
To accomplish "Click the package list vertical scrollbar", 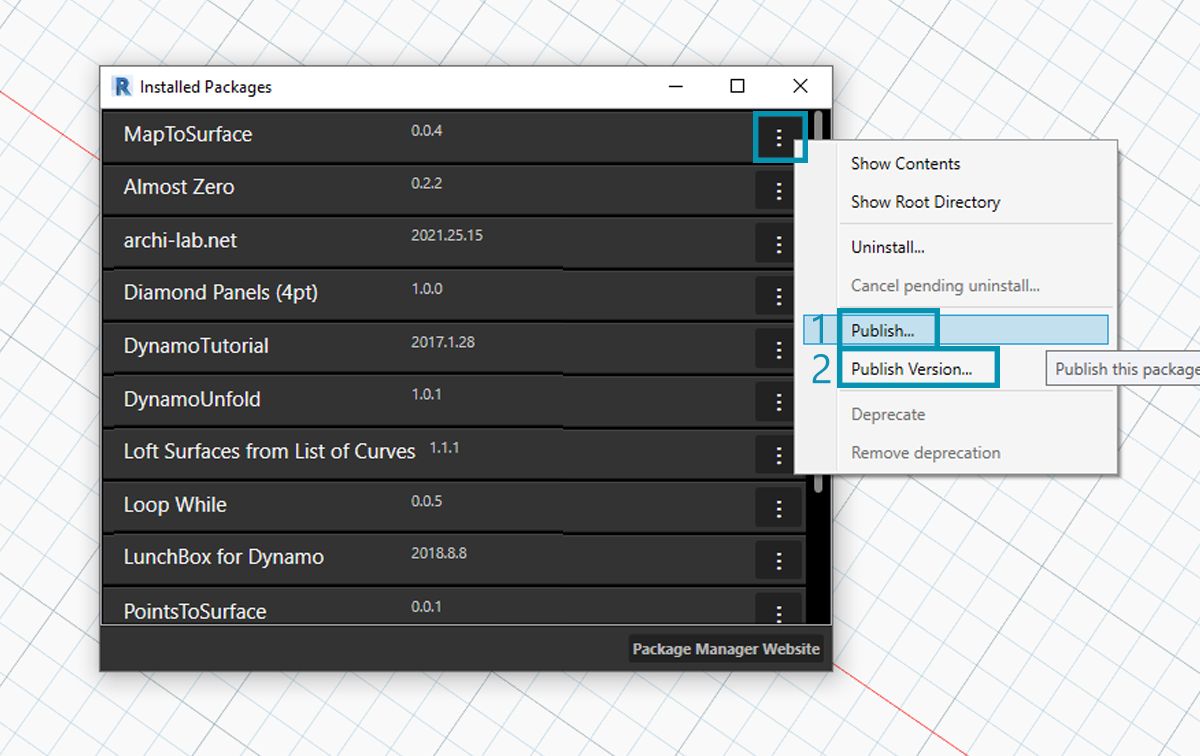I will tap(818, 300).
